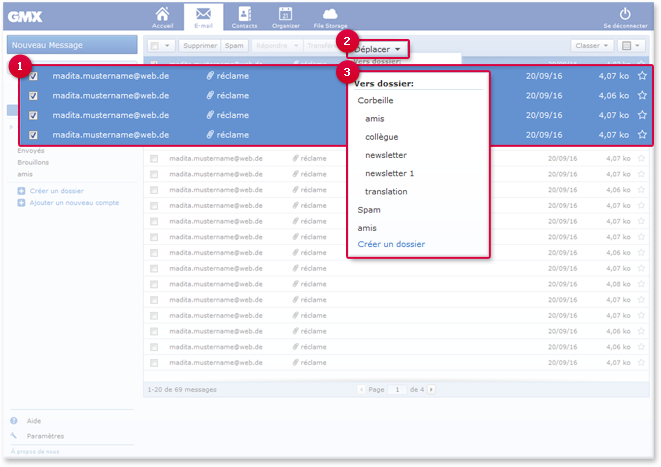Image resolution: width=661 pixels, height=467 pixels.
Task: Uncheck the fourth selected email checkbox
Action: (33, 135)
